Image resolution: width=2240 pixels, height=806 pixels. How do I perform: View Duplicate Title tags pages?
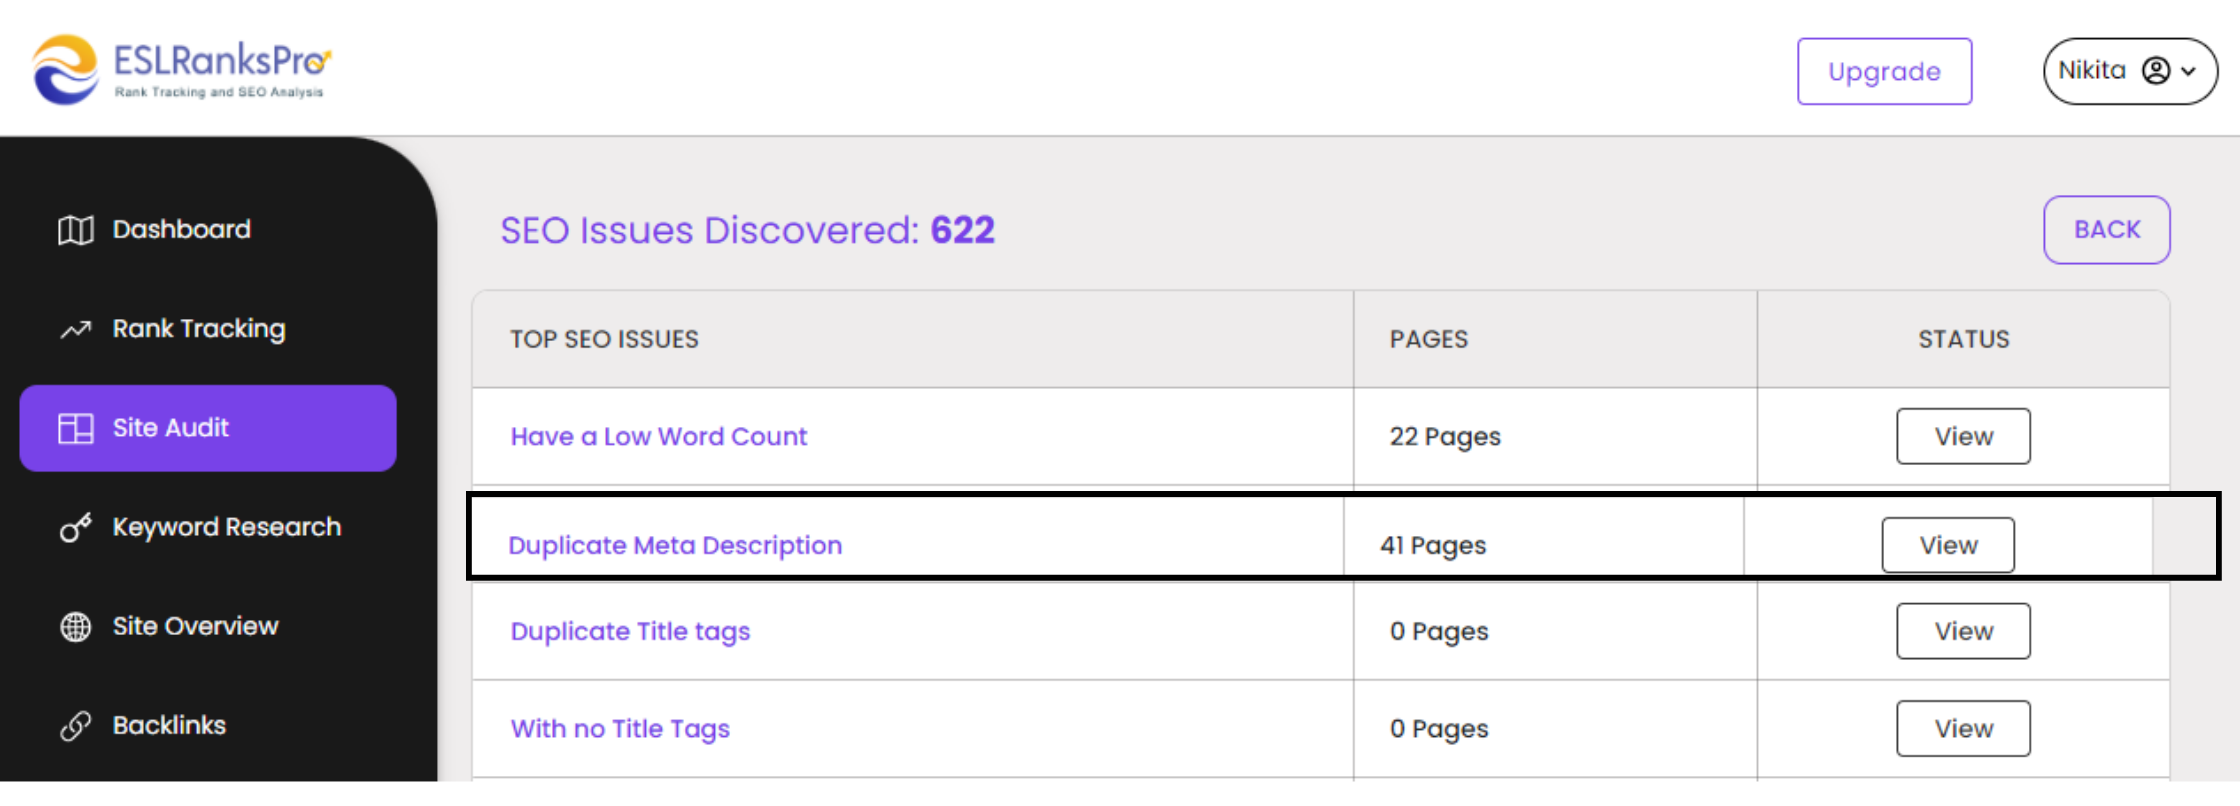pos(1963,631)
